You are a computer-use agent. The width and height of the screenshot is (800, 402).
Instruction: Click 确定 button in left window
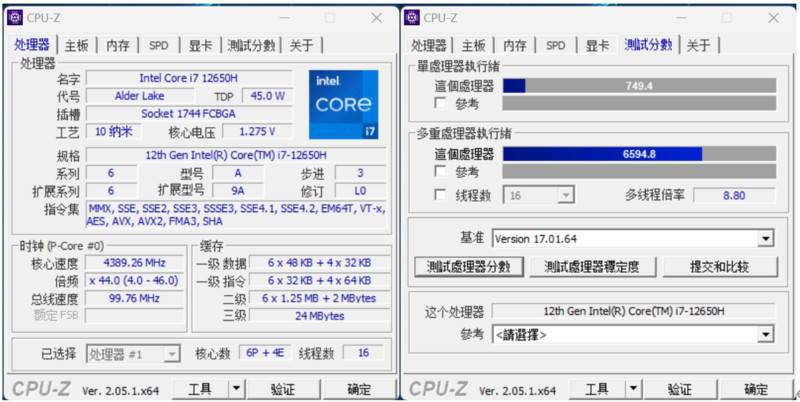[359, 389]
